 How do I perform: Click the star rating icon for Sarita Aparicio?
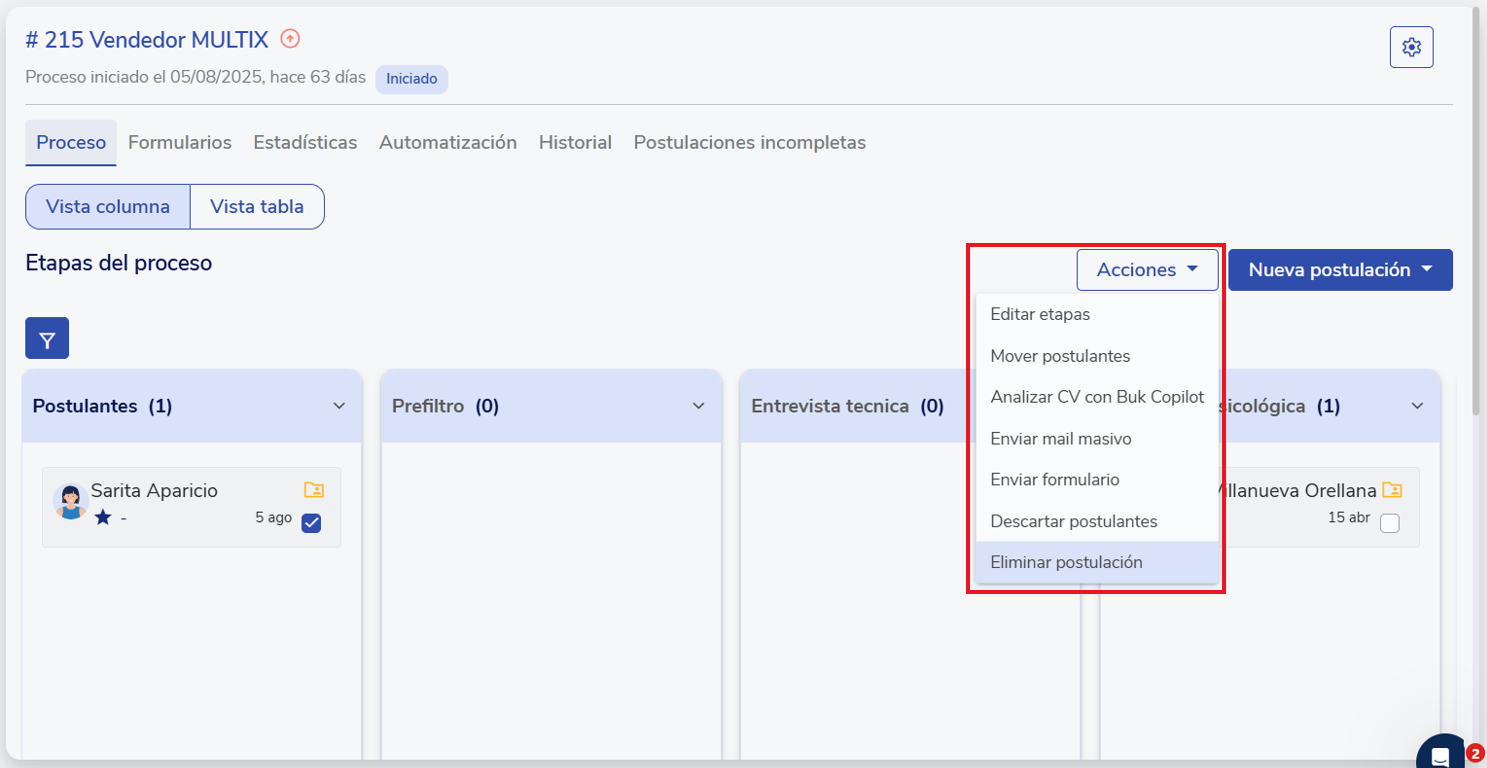(x=103, y=518)
